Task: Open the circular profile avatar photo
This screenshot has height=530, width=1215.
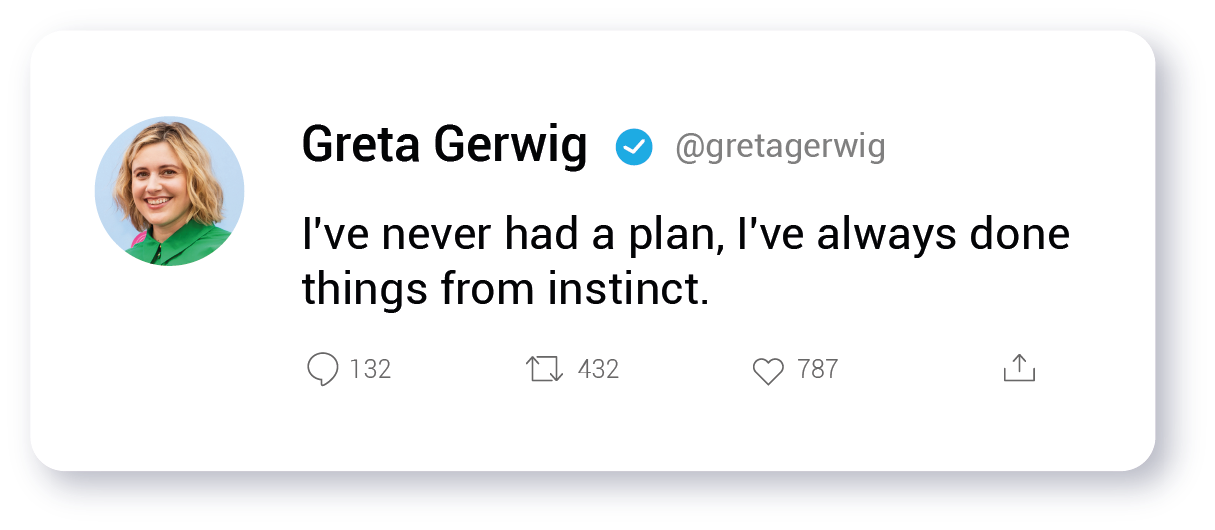Action: coord(169,191)
